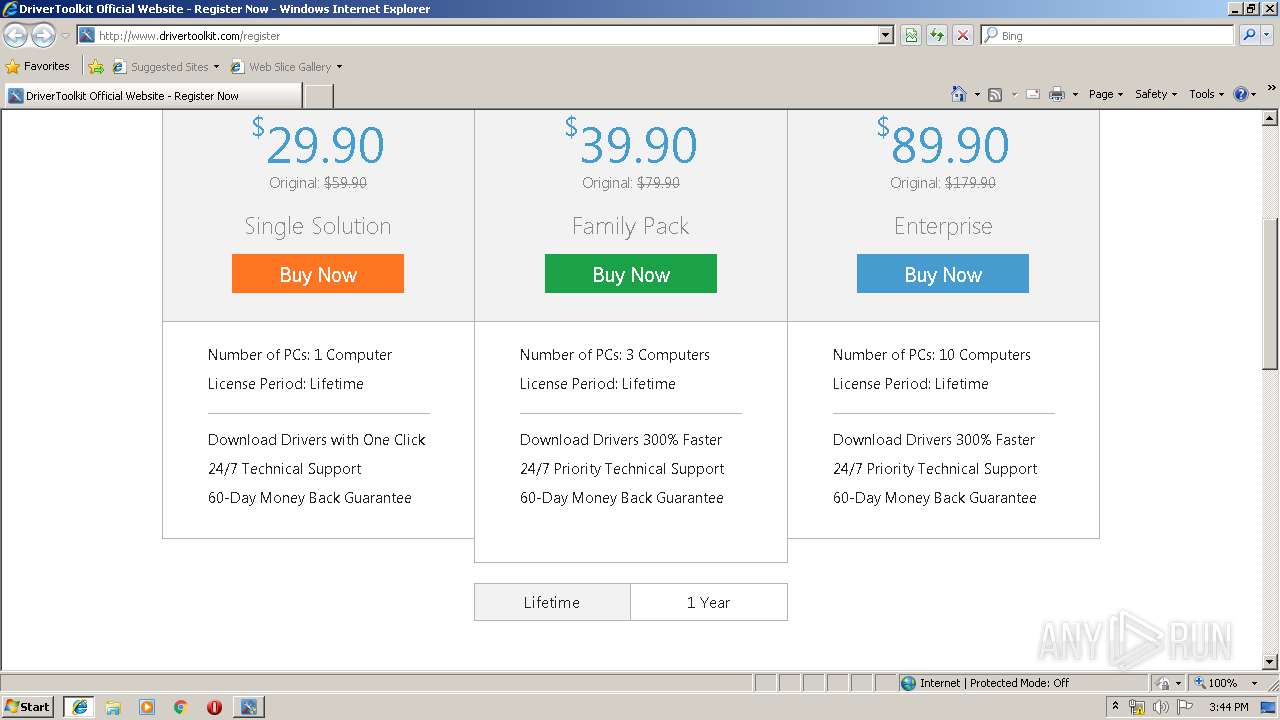Expand the Print options dropdown arrow

coord(1075,95)
